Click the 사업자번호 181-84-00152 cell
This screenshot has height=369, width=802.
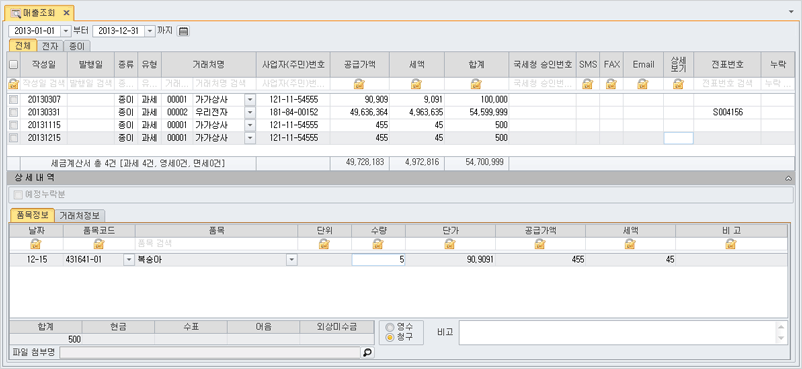293,112
